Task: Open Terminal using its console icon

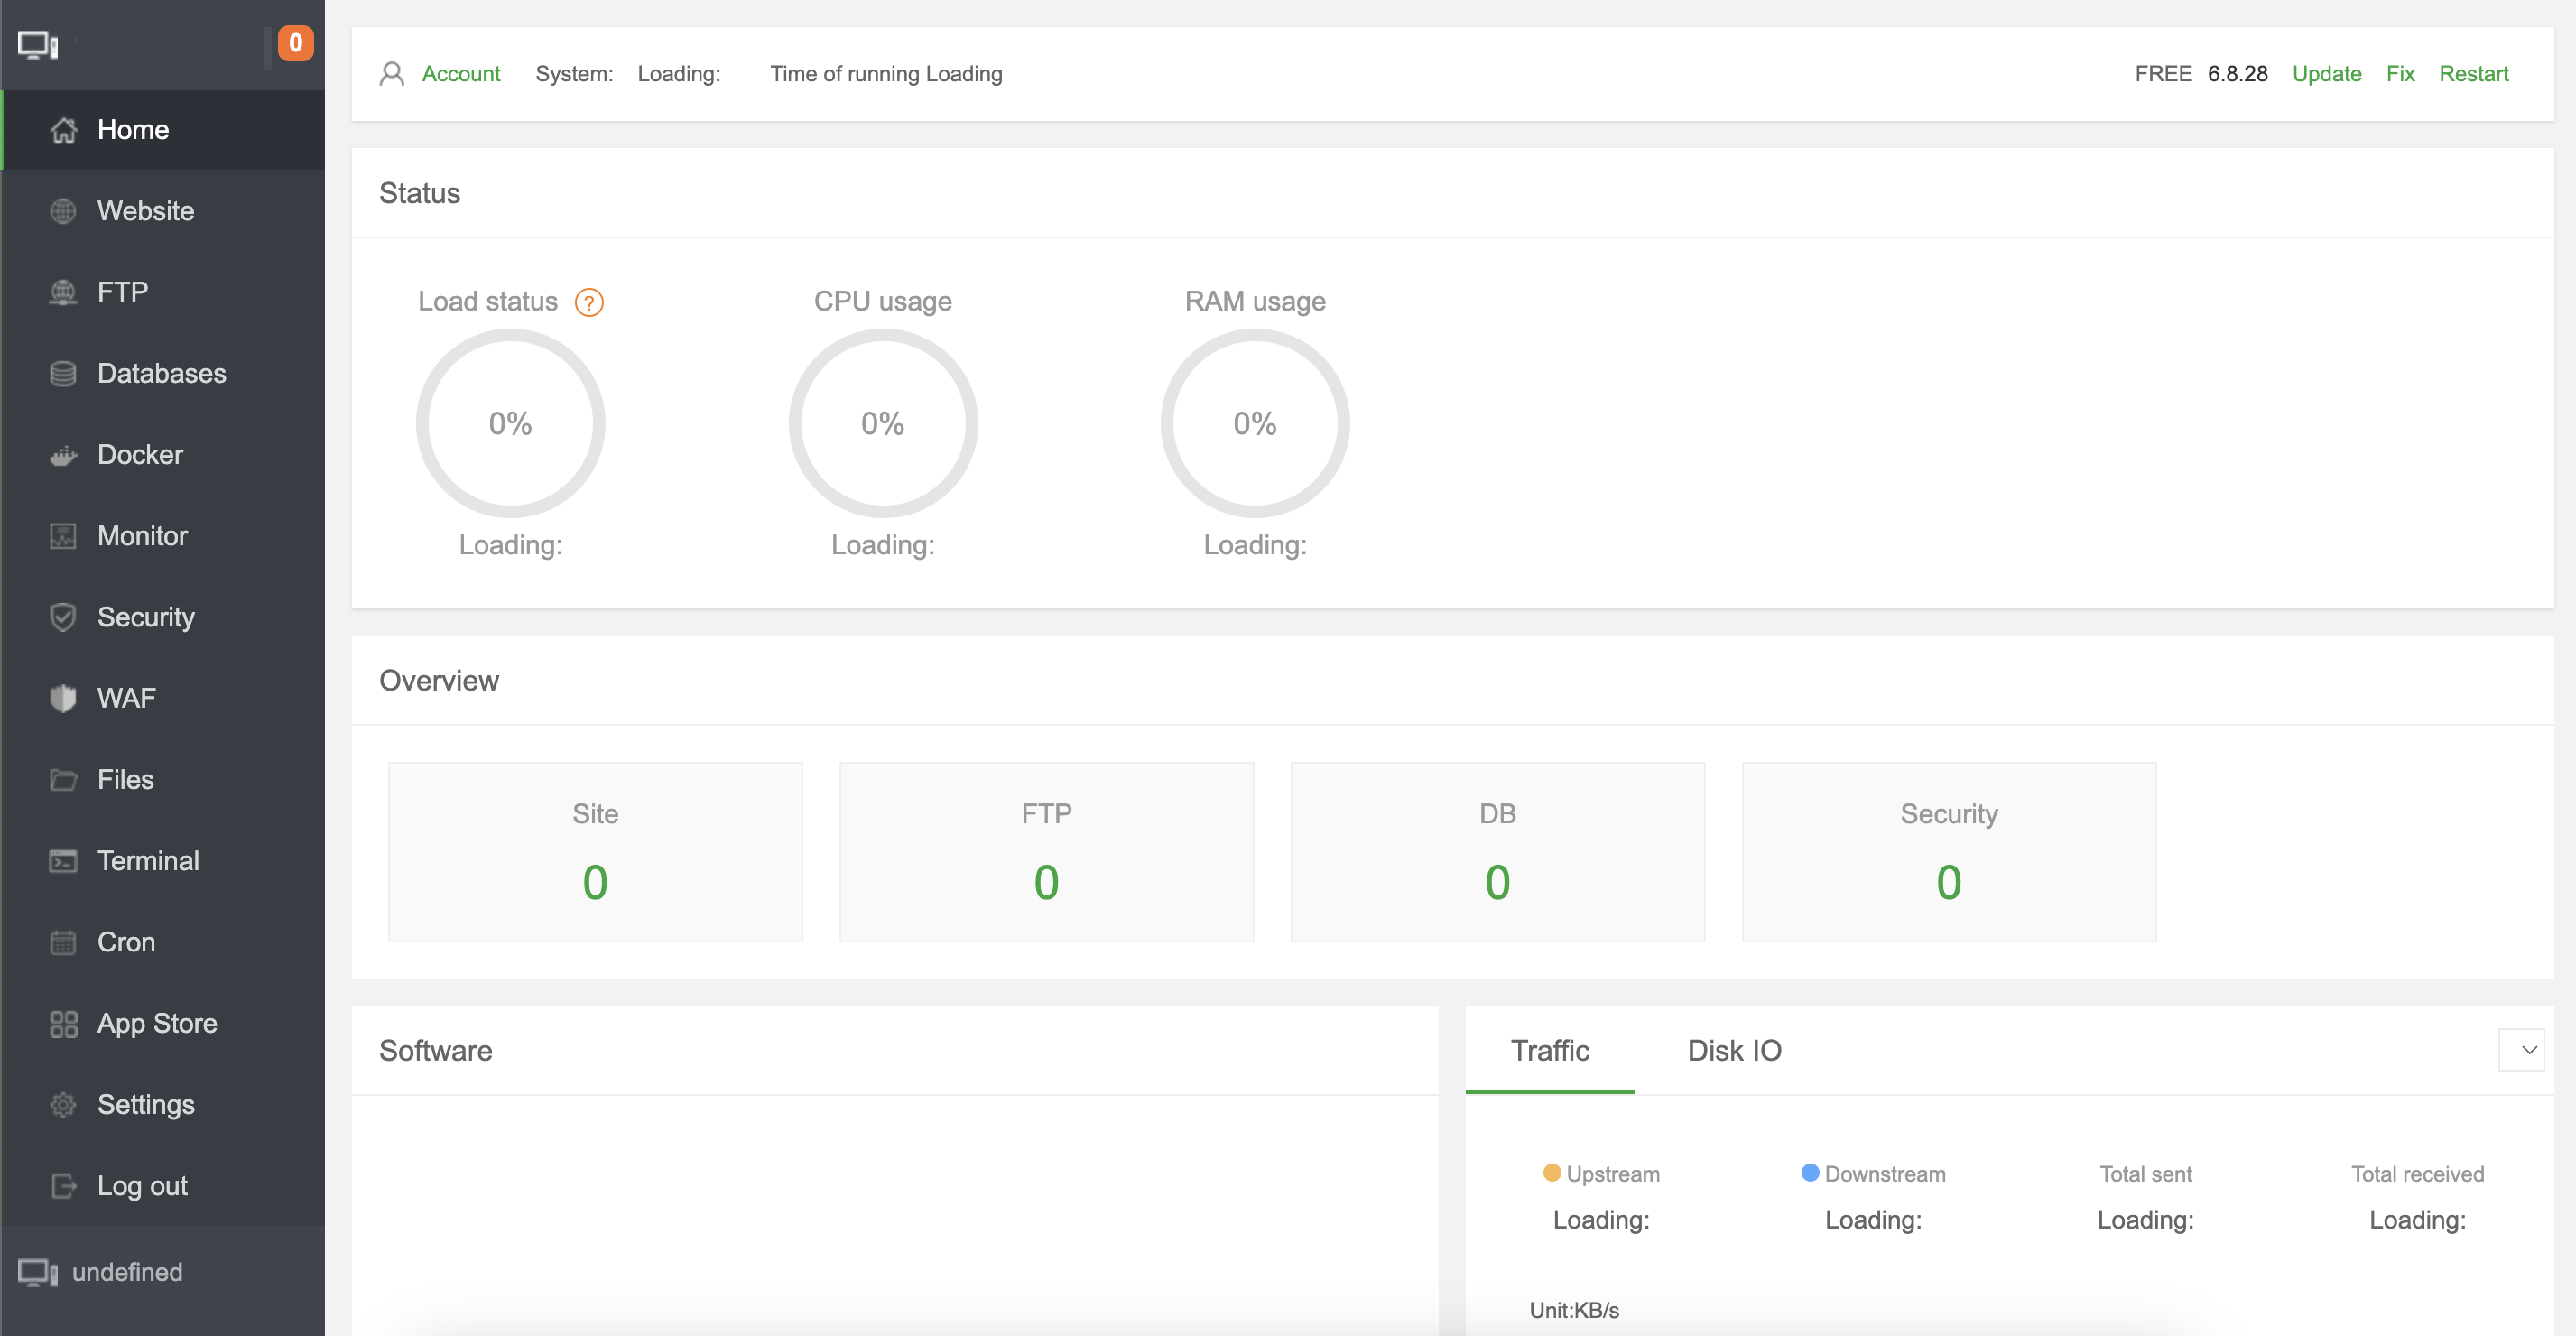Action: tap(63, 861)
